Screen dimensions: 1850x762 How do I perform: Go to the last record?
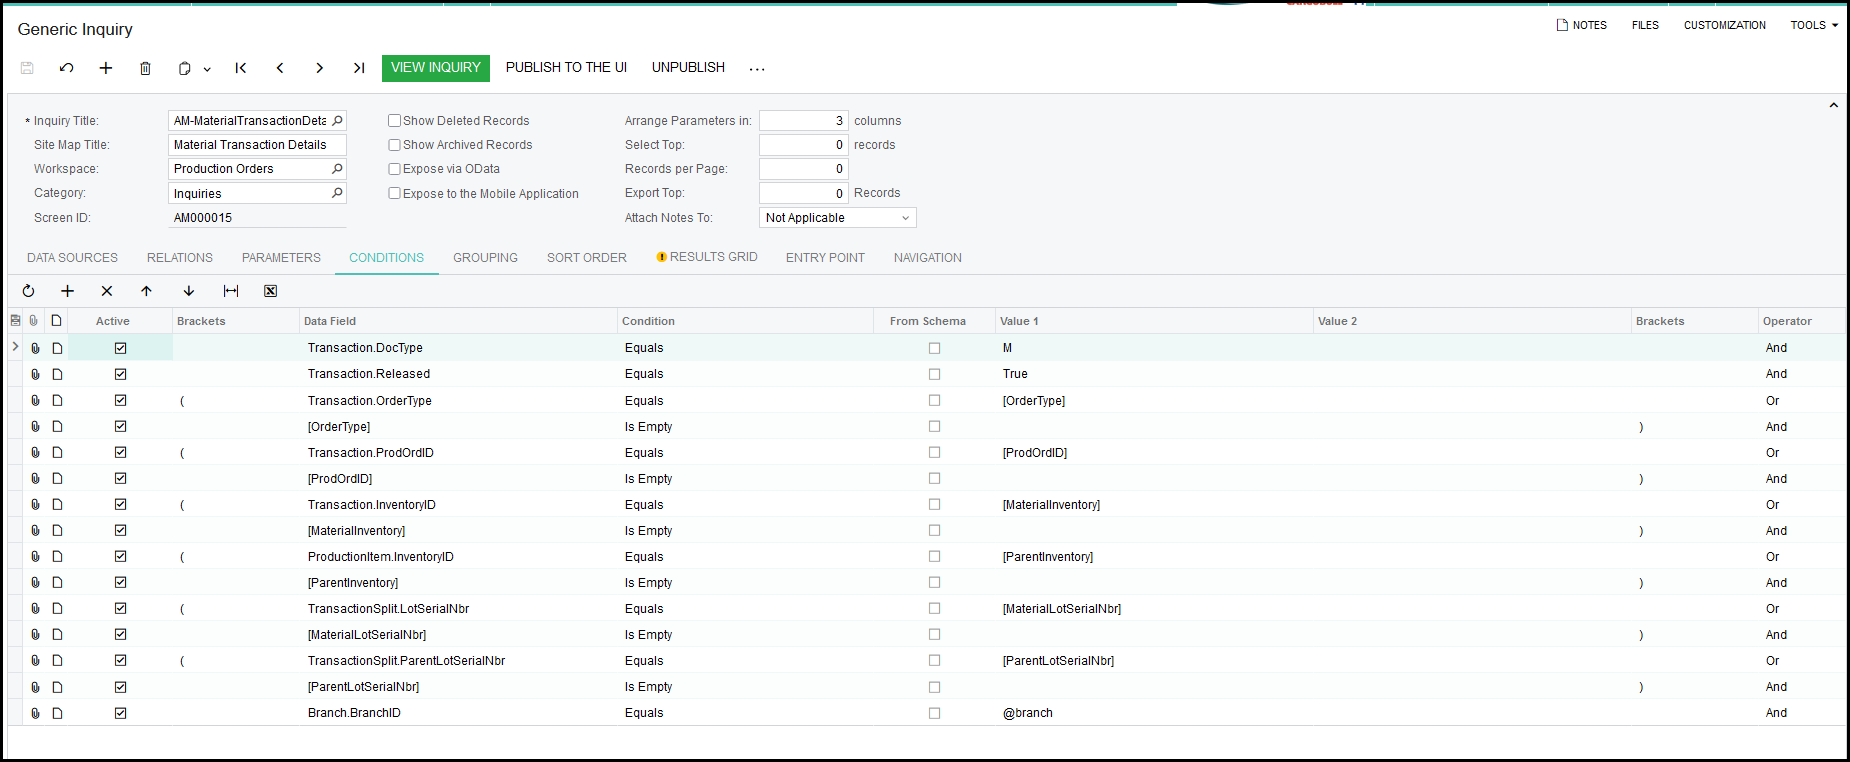click(x=358, y=68)
